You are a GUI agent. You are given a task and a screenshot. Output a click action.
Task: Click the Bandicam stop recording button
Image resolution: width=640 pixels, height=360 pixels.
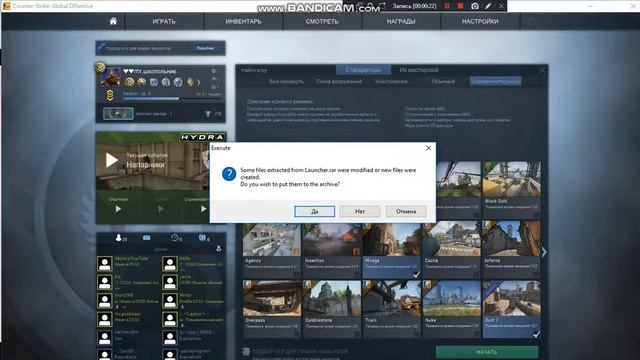[x=460, y=6]
